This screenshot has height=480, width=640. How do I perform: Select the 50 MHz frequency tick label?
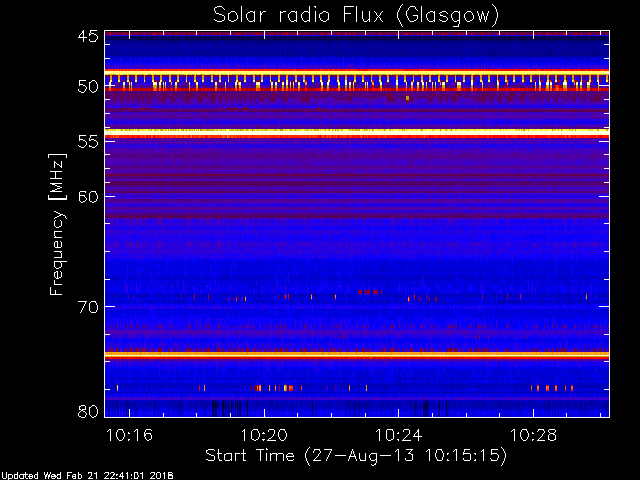87,87
